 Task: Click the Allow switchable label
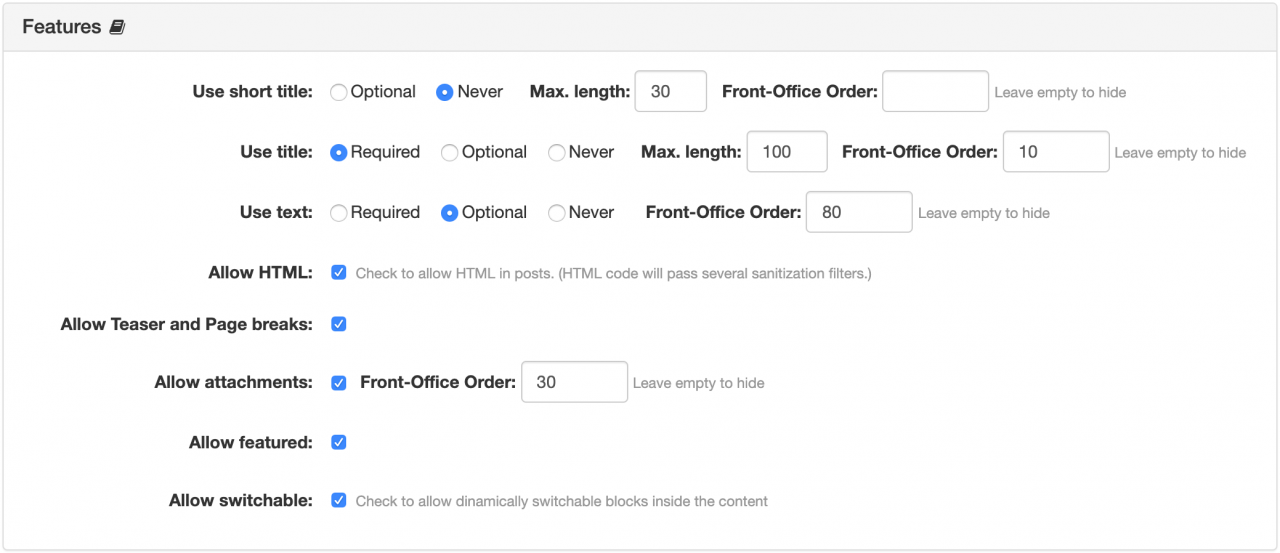point(241,500)
